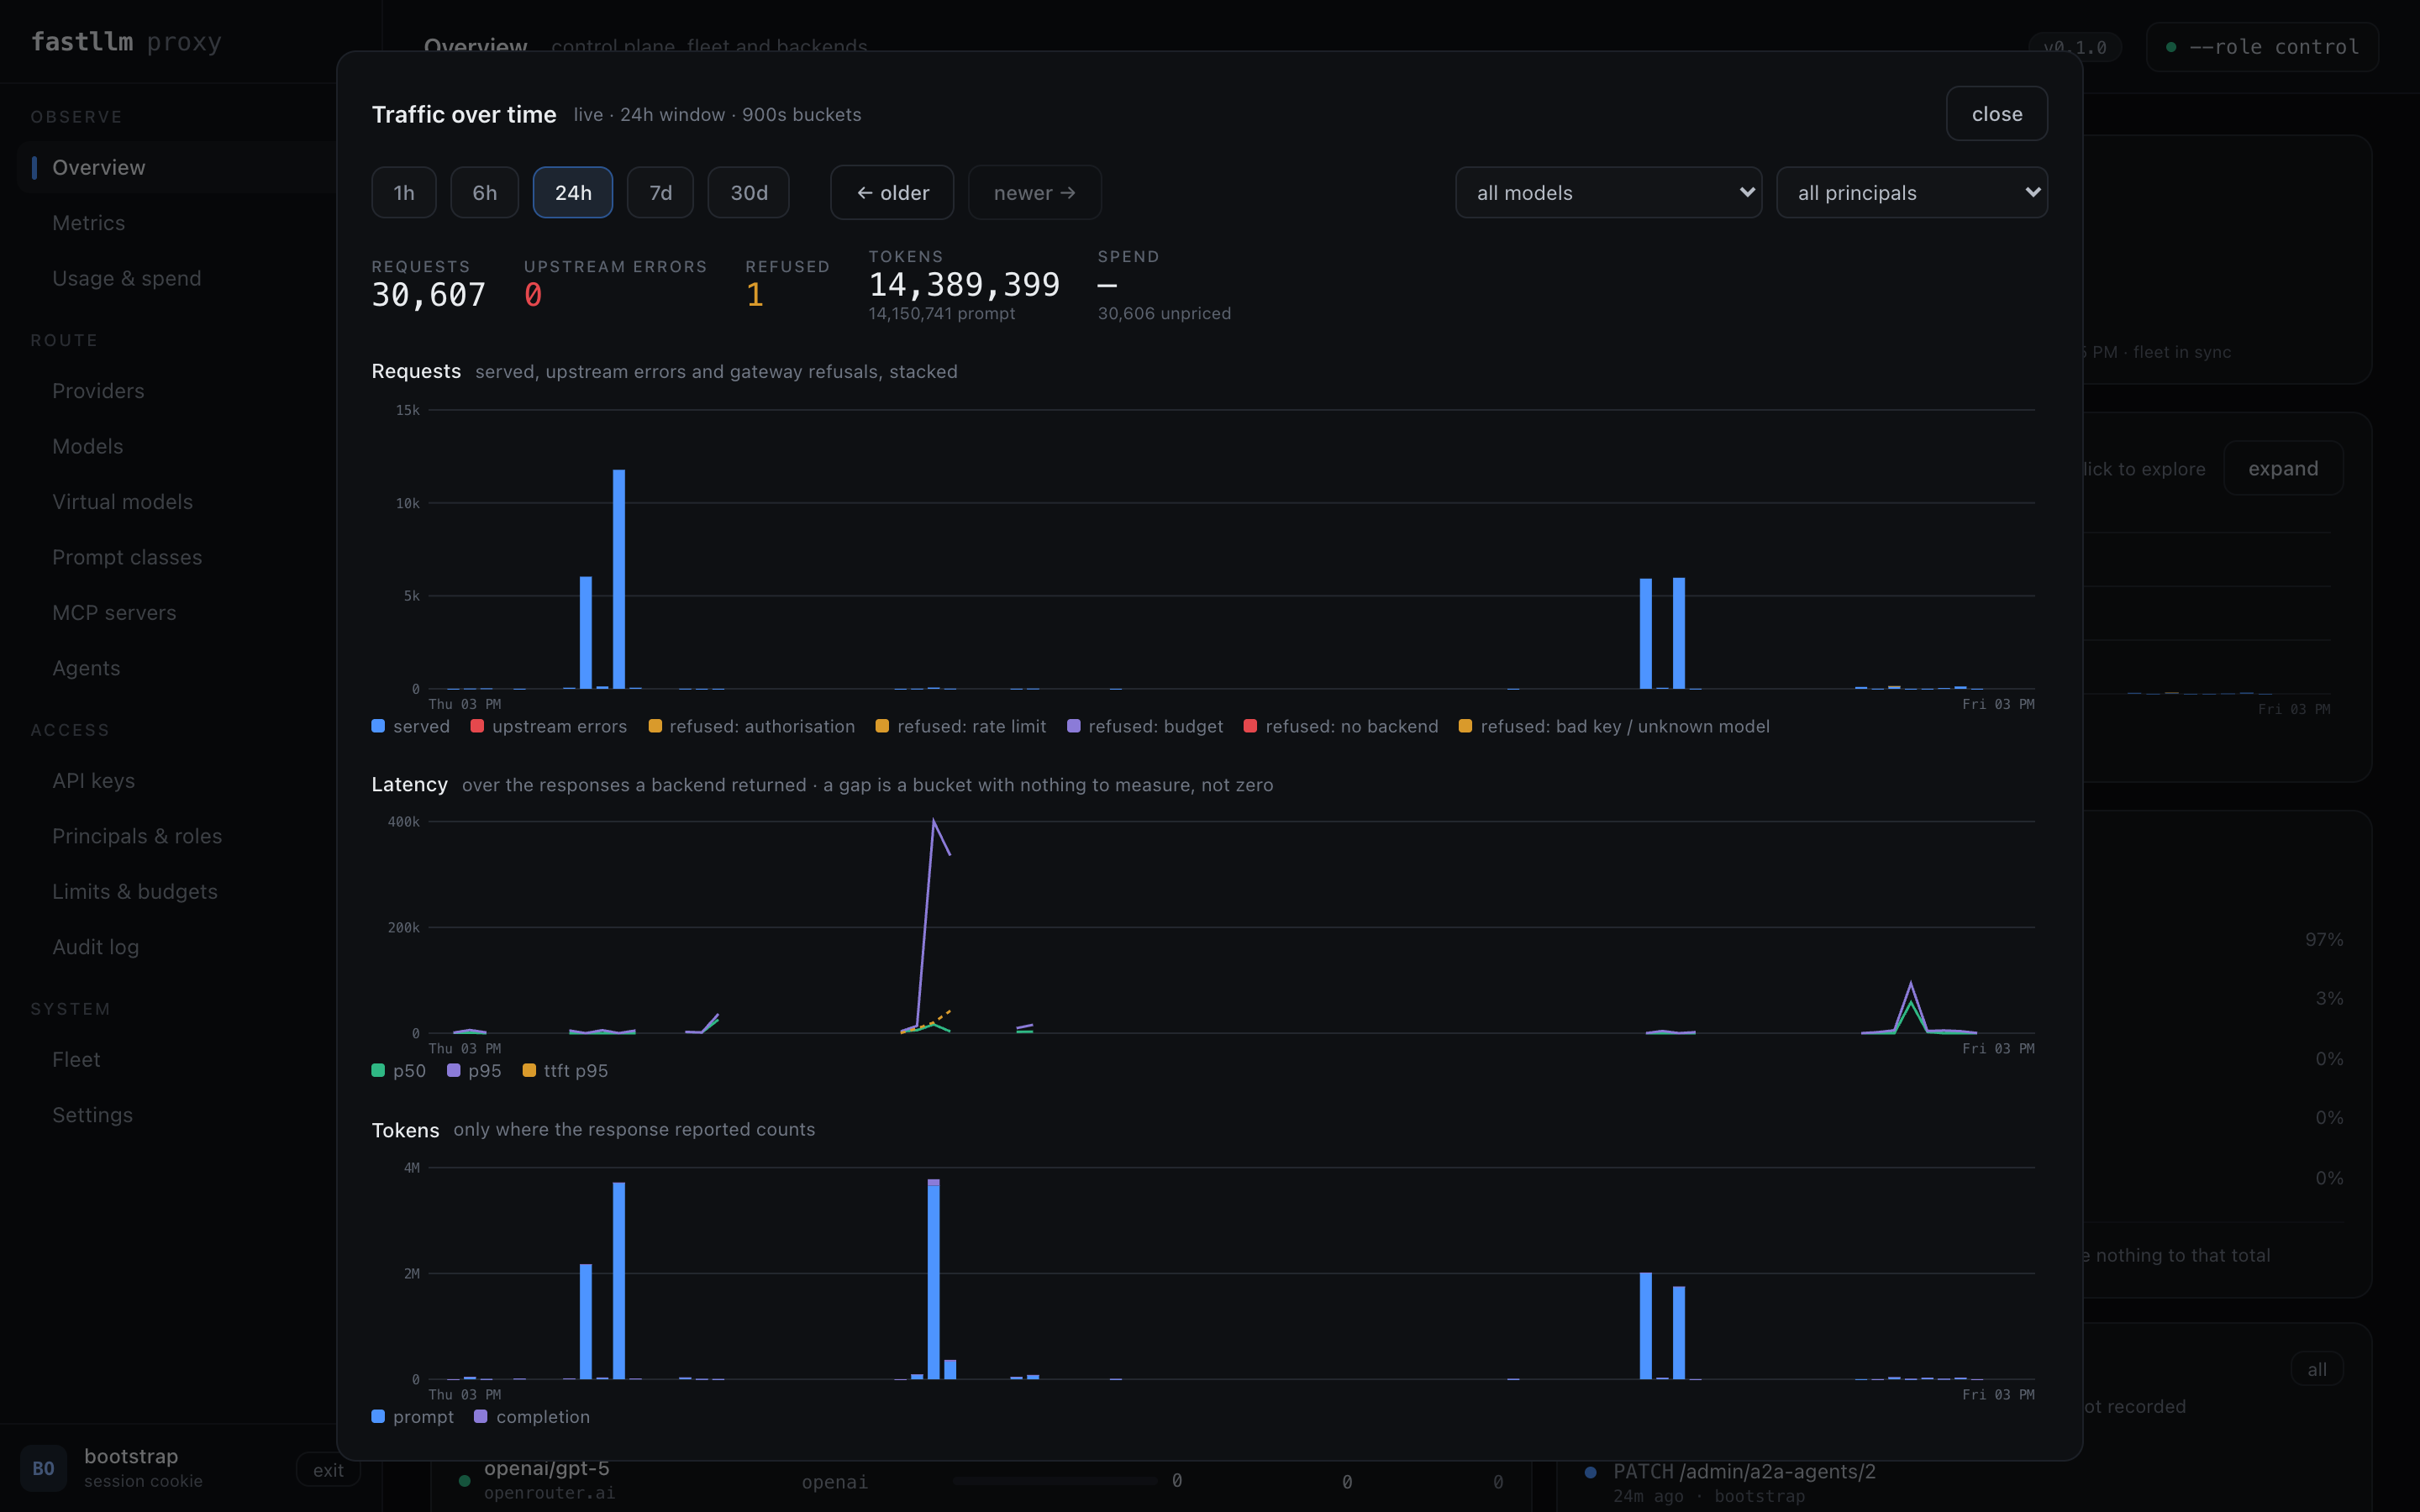Screen dimensions: 2420x1512
Task: Open Providers in the sidebar
Action: point(98,391)
